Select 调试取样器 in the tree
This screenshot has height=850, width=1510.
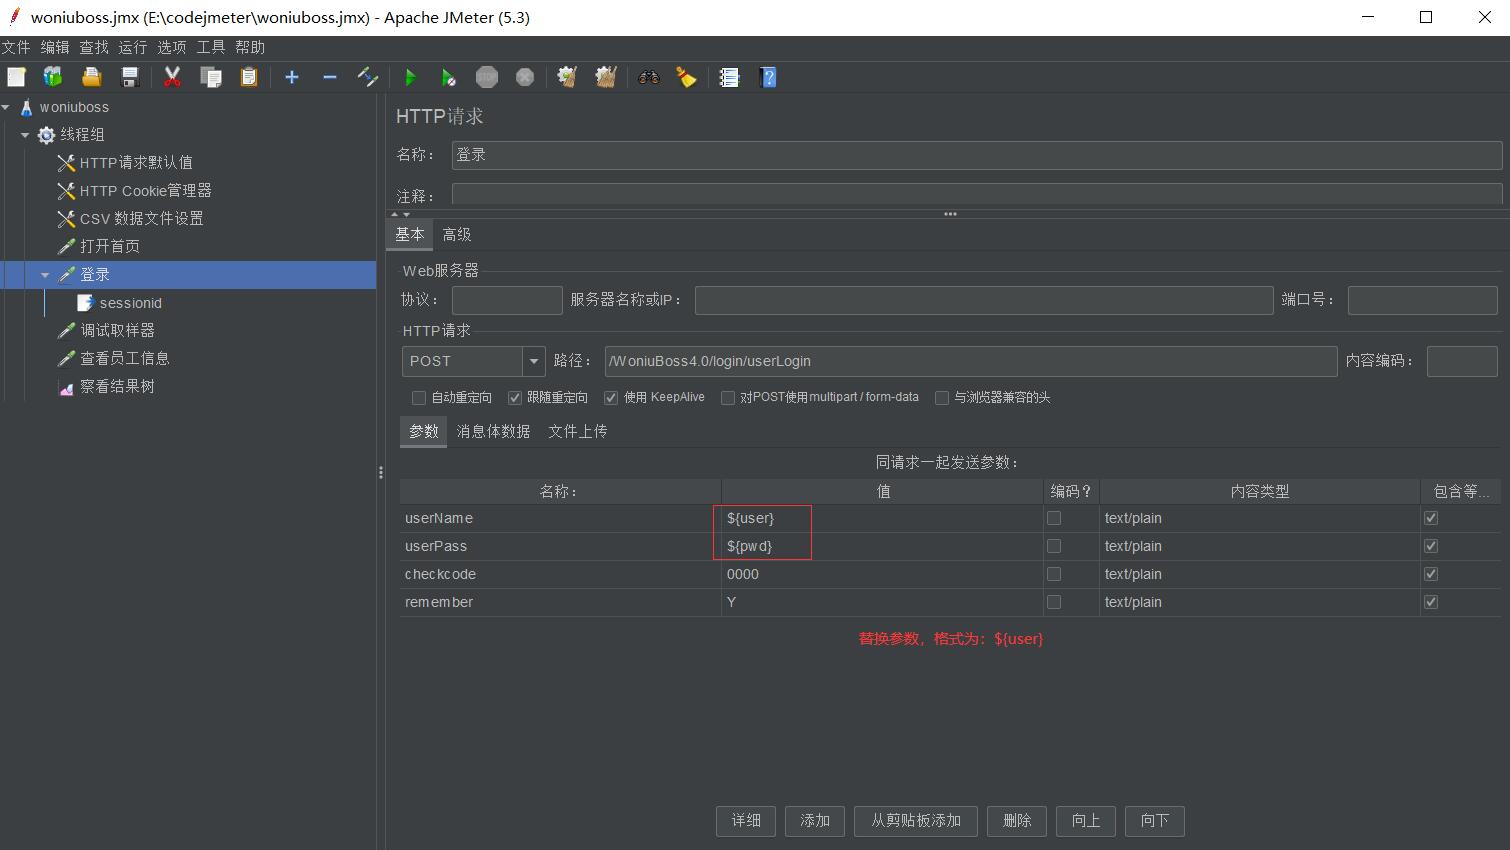pyautogui.click(x=117, y=330)
